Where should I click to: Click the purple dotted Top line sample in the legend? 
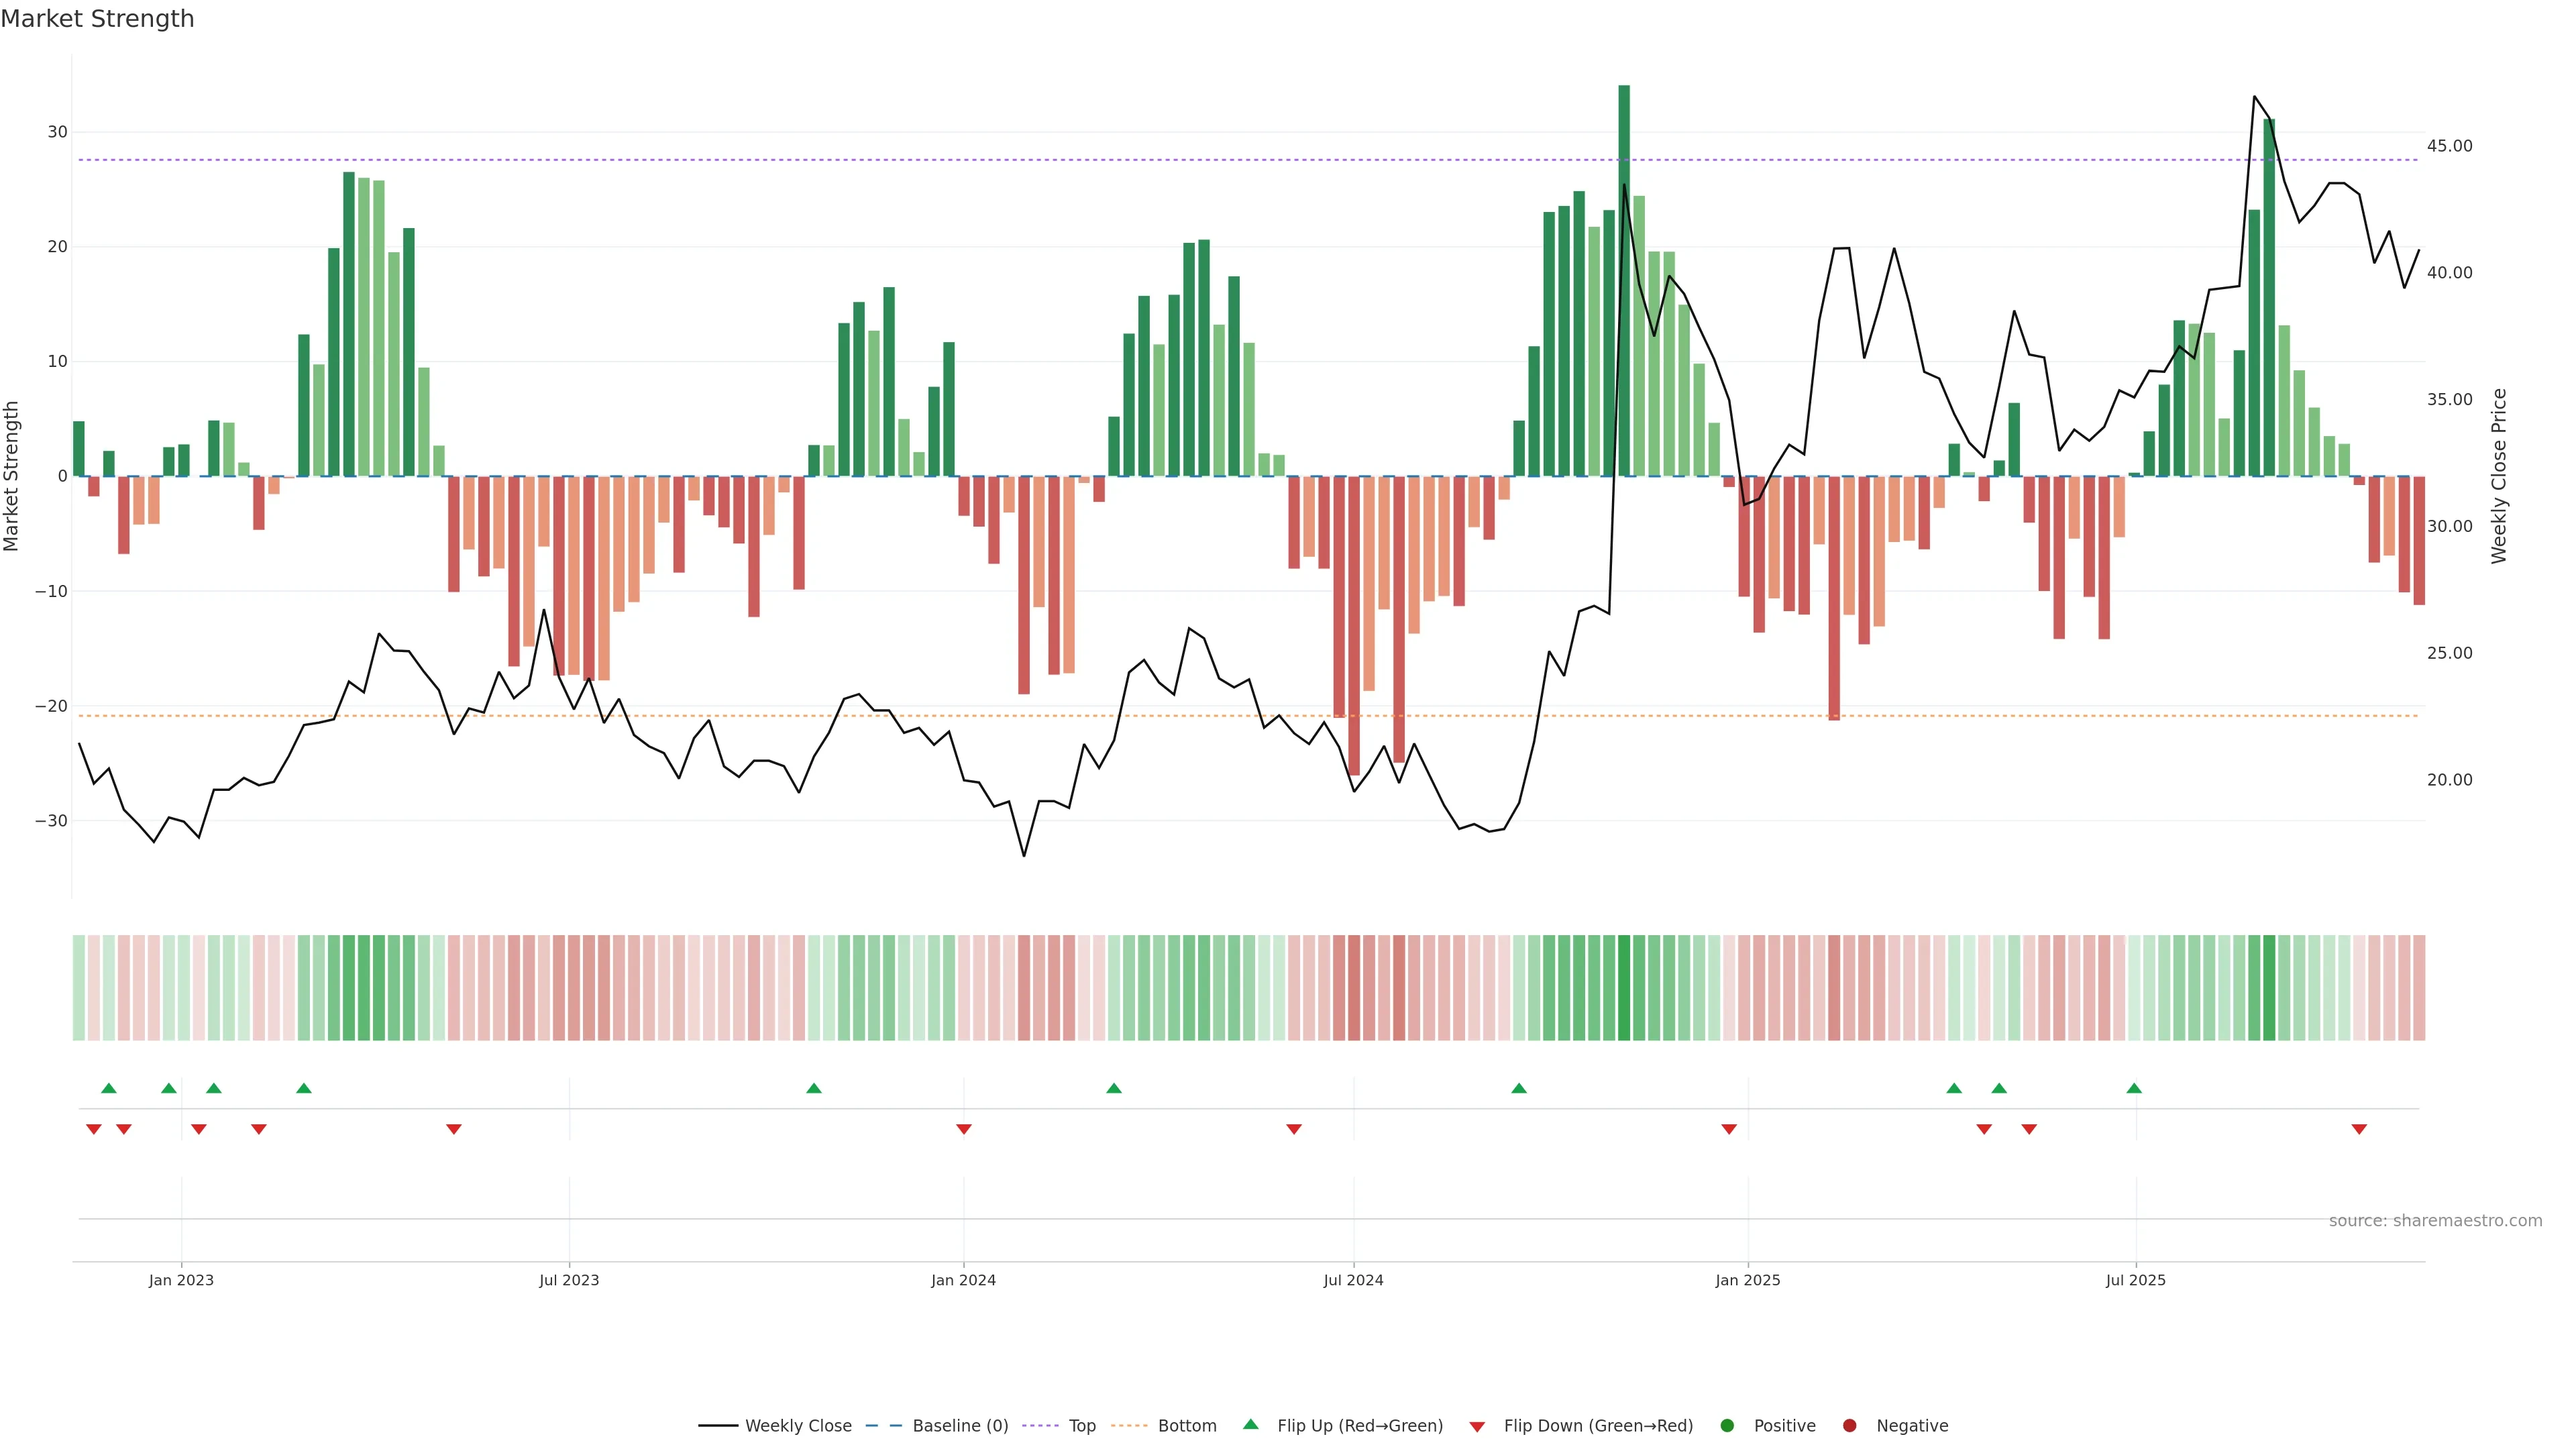point(1041,1425)
